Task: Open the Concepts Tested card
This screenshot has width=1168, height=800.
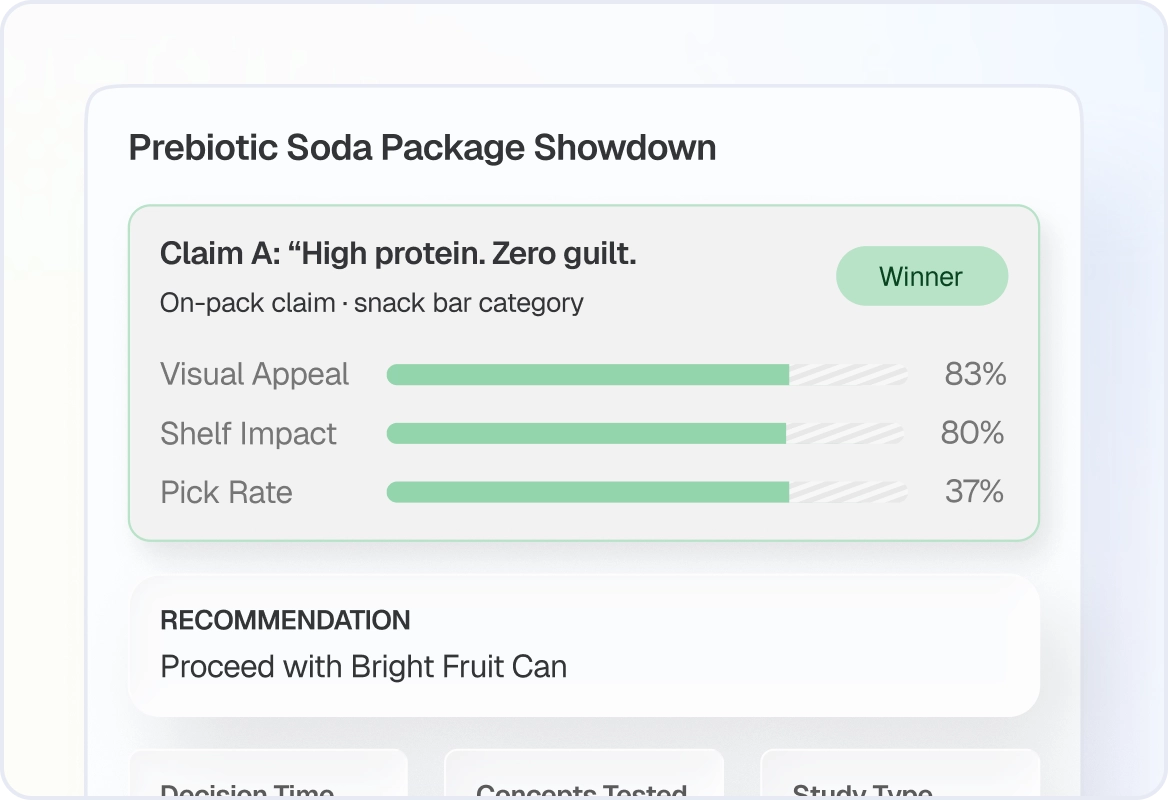Action: click(x=584, y=774)
